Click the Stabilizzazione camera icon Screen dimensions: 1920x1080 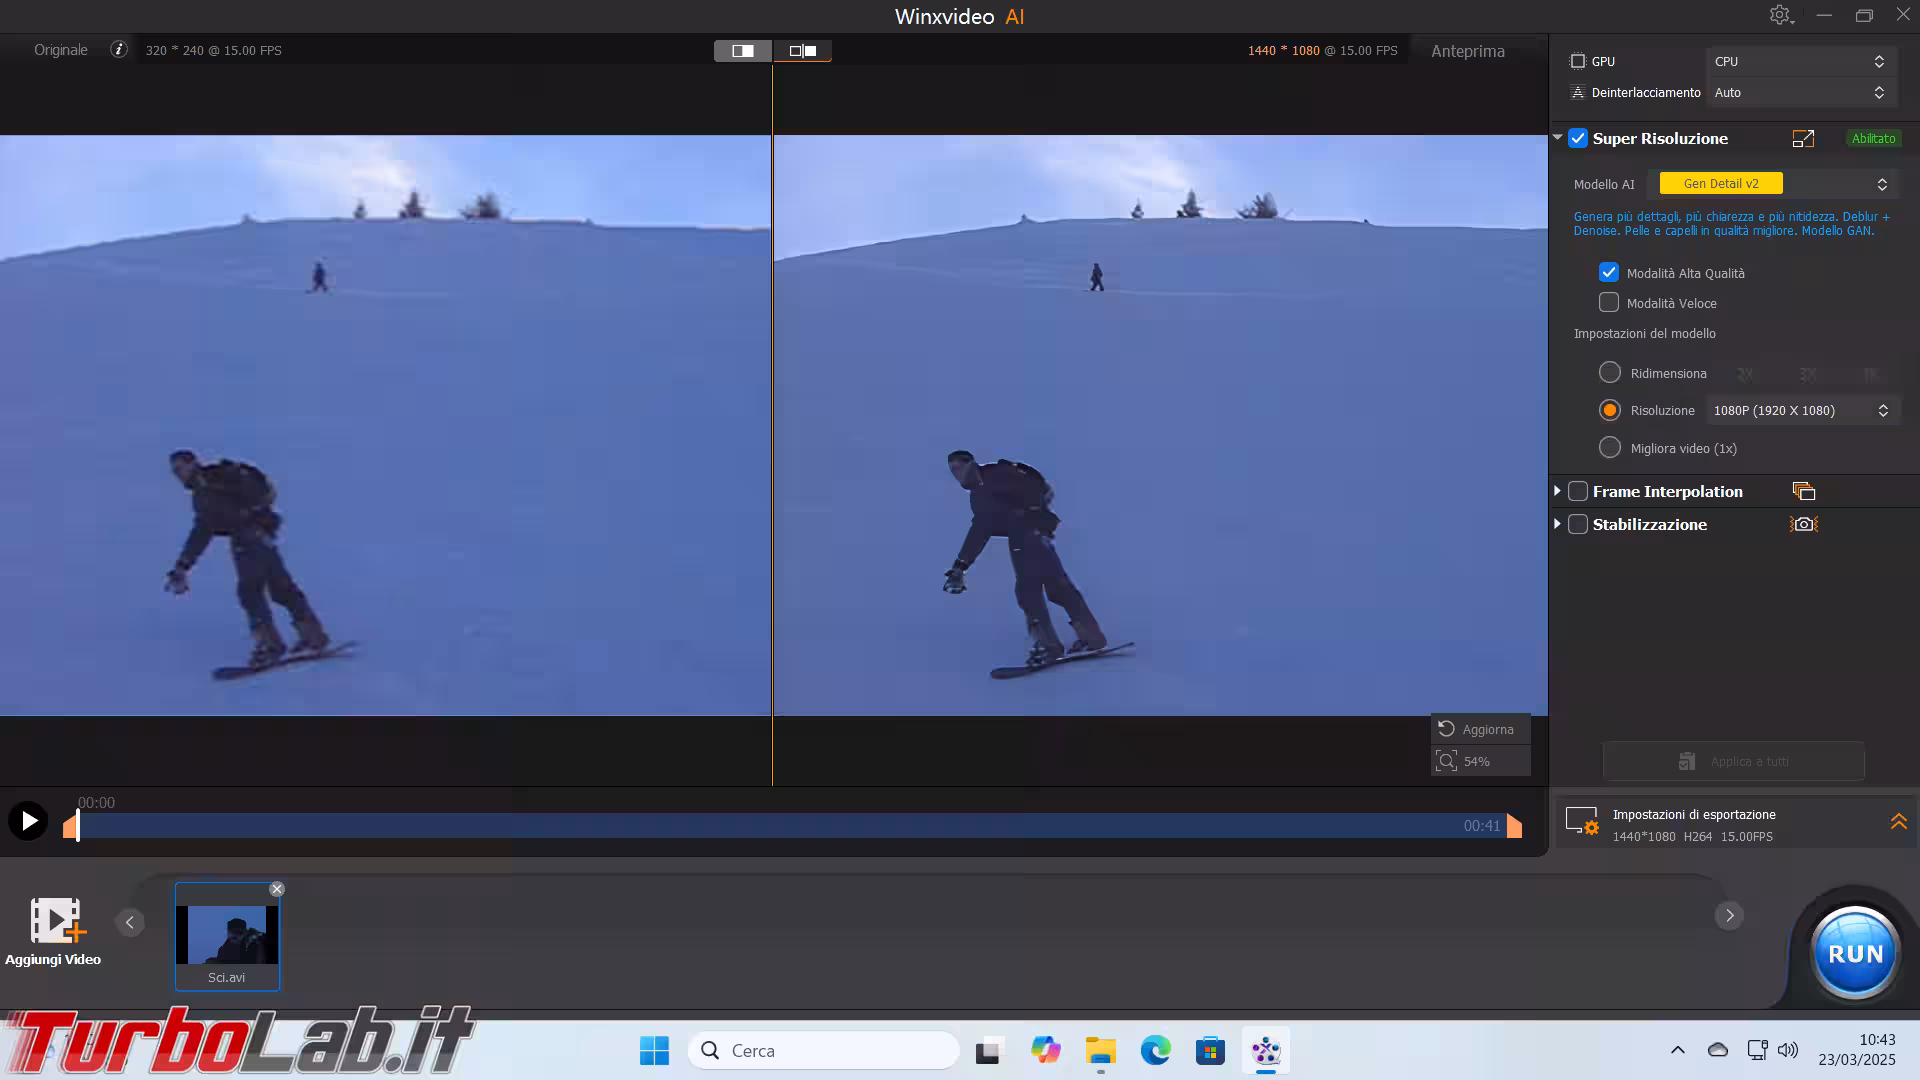pyautogui.click(x=1804, y=524)
